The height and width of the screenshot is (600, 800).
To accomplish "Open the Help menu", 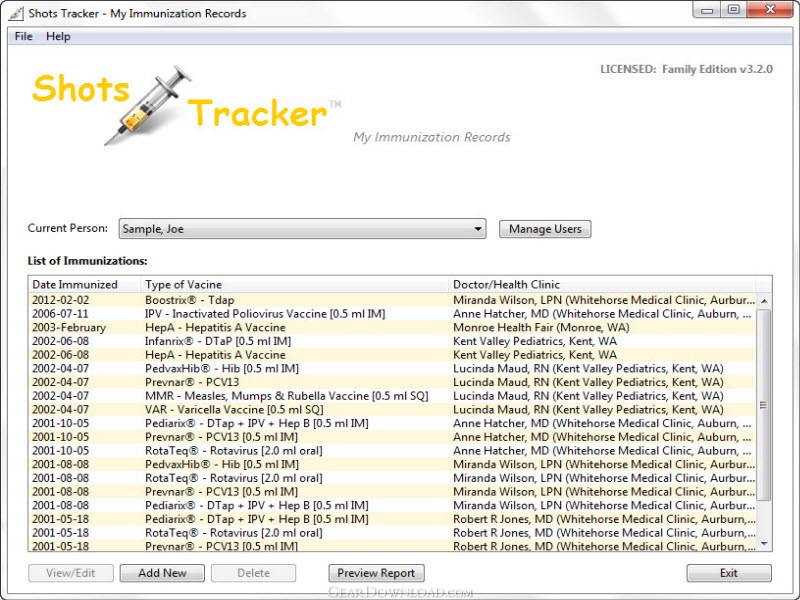I will coord(58,36).
